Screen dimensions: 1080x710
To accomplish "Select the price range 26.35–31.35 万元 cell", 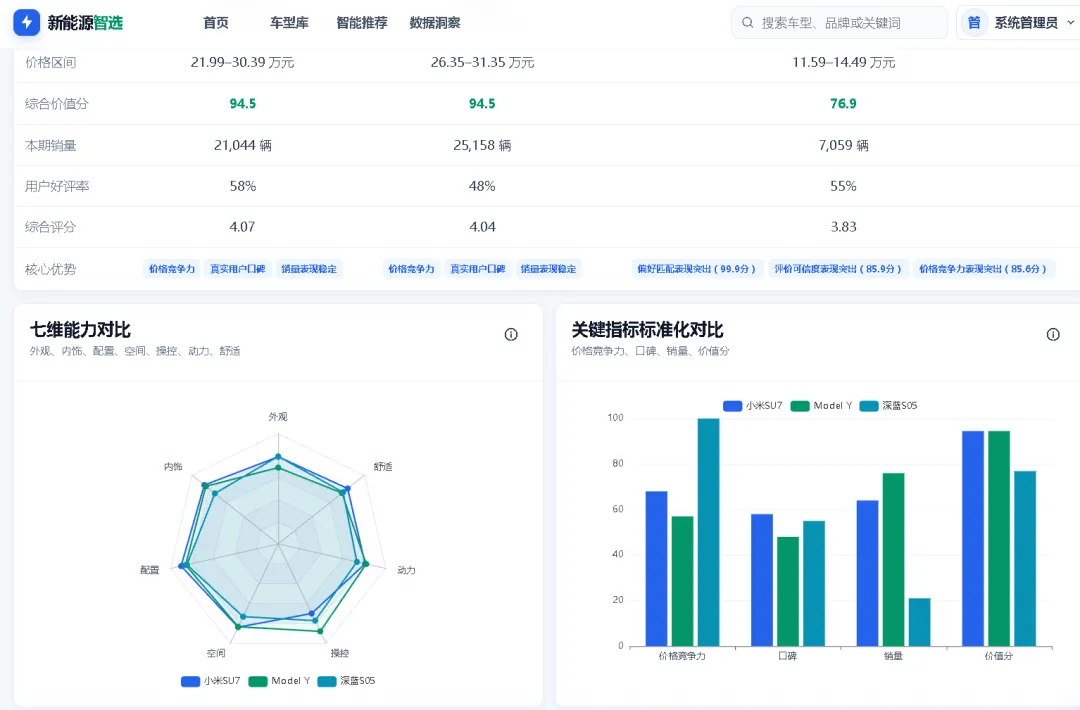I will pos(482,63).
